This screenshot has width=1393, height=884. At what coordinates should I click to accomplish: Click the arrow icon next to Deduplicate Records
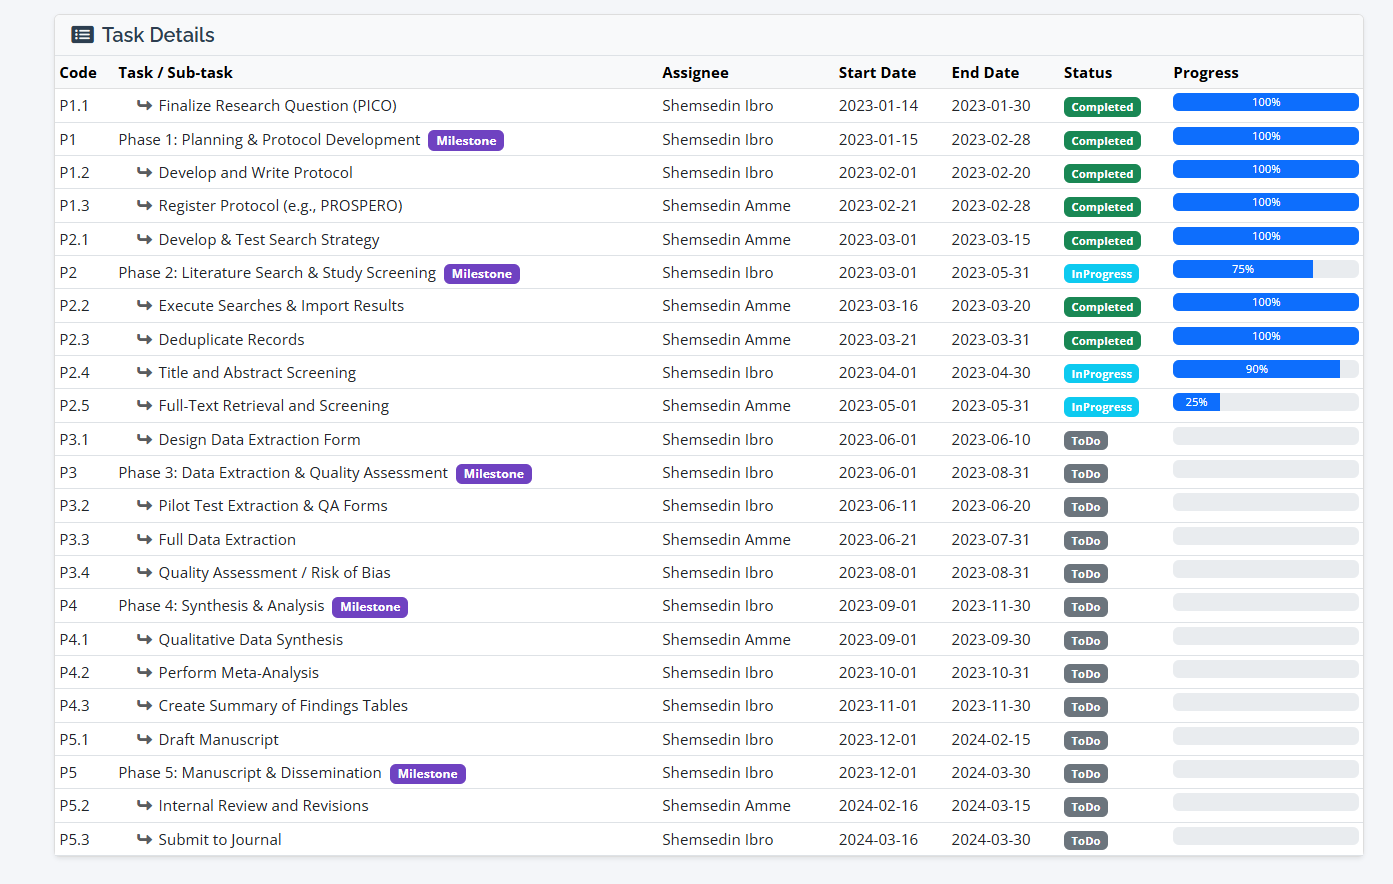point(144,339)
